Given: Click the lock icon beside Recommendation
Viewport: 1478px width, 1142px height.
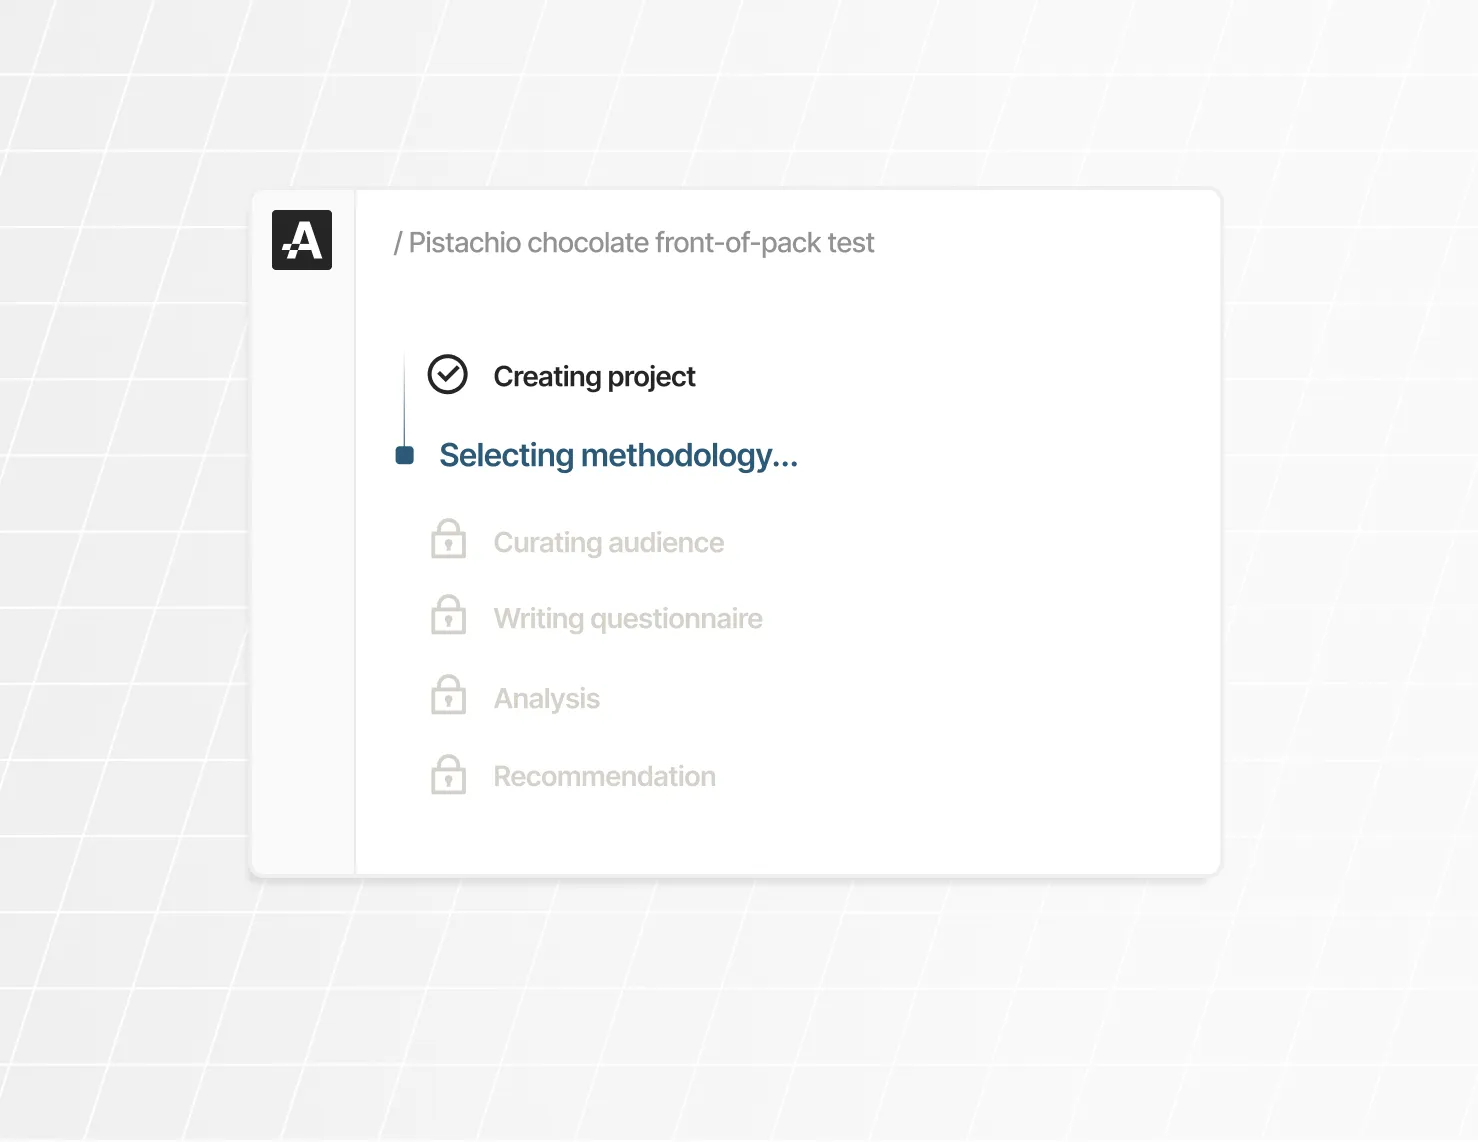Looking at the screenshot, I should (x=448, y=775).
